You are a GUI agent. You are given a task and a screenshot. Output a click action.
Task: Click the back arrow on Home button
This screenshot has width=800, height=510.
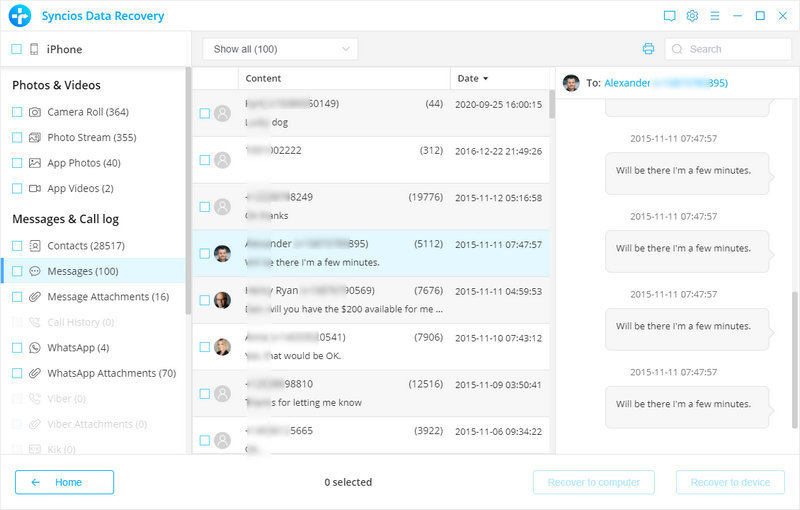(x=36, y=482)
